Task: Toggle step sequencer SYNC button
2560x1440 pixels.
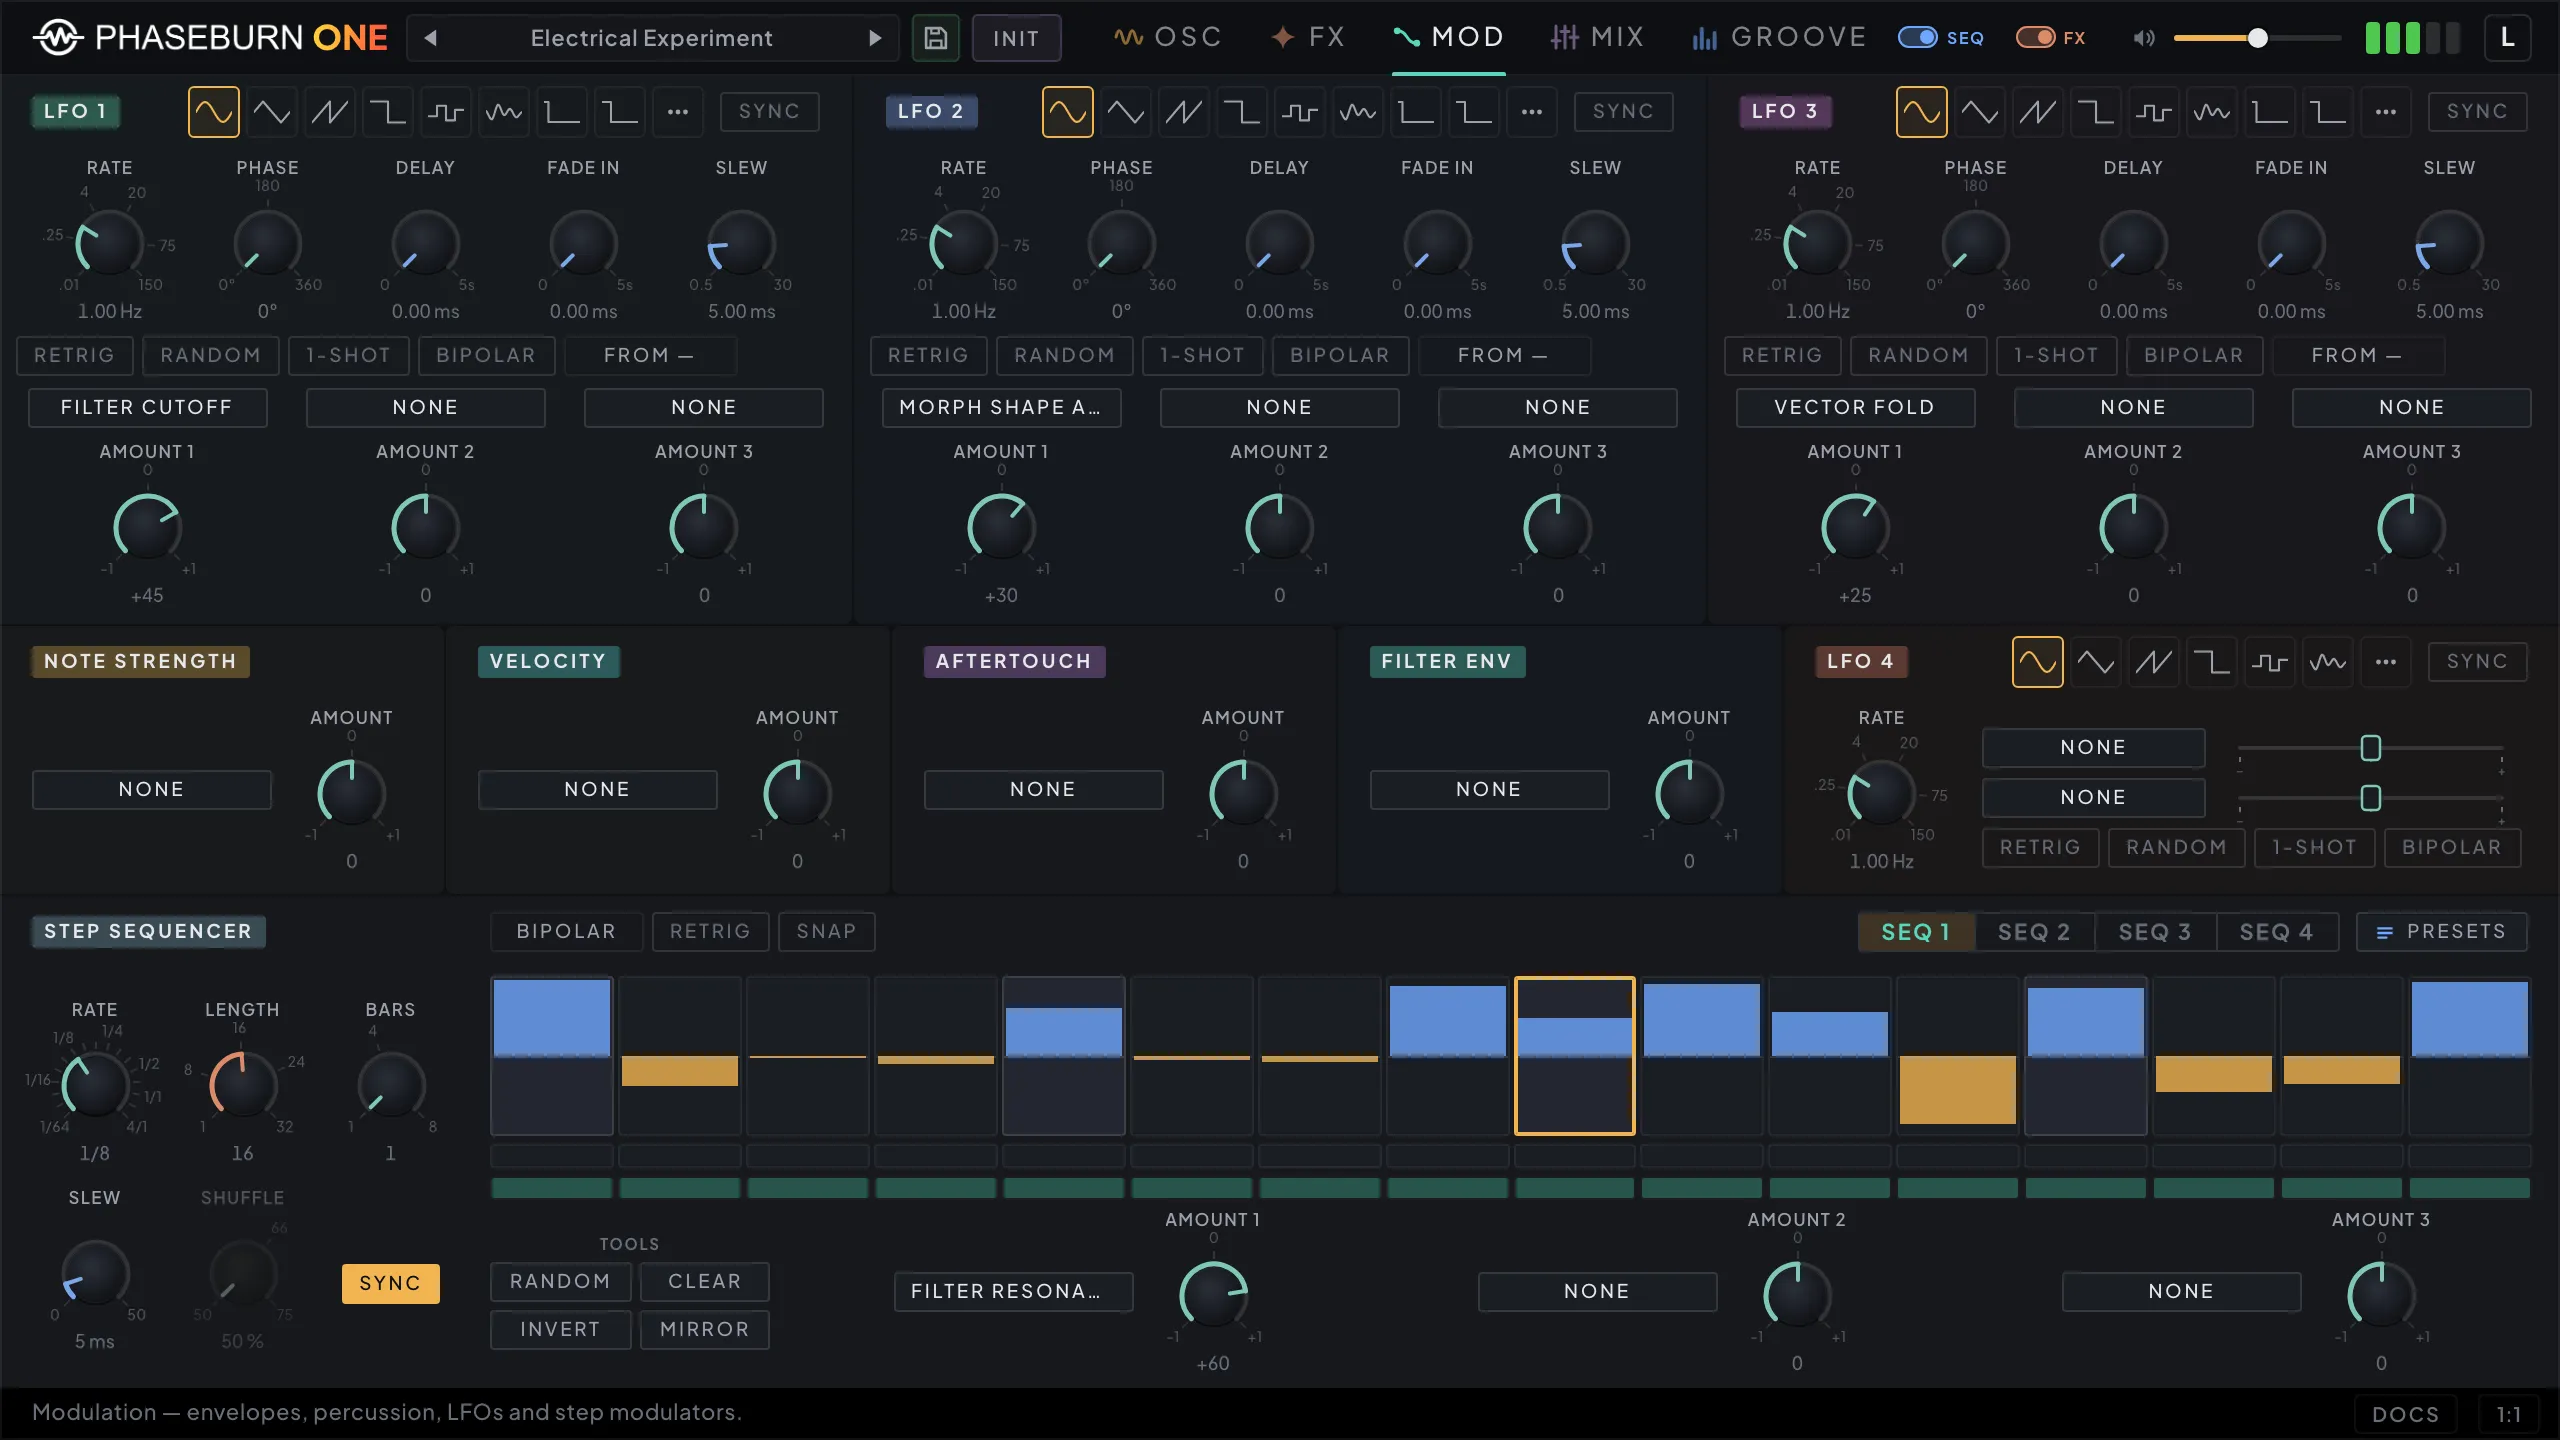Action: pyautogui.click(x=390, y=1284)
